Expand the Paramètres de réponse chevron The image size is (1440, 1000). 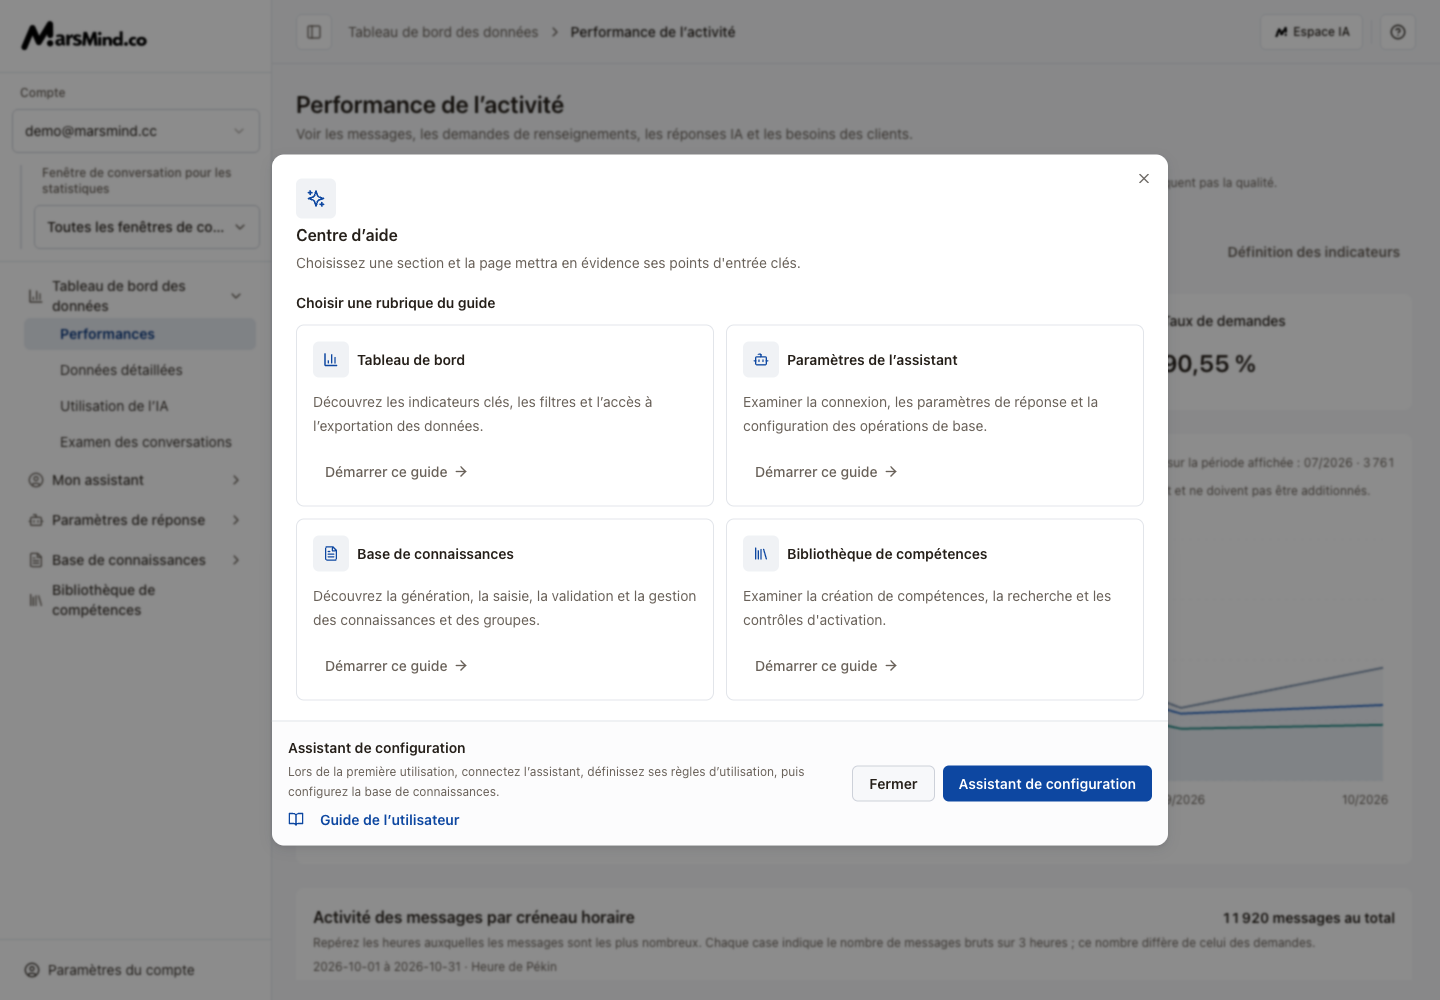(x=236, y=520)
